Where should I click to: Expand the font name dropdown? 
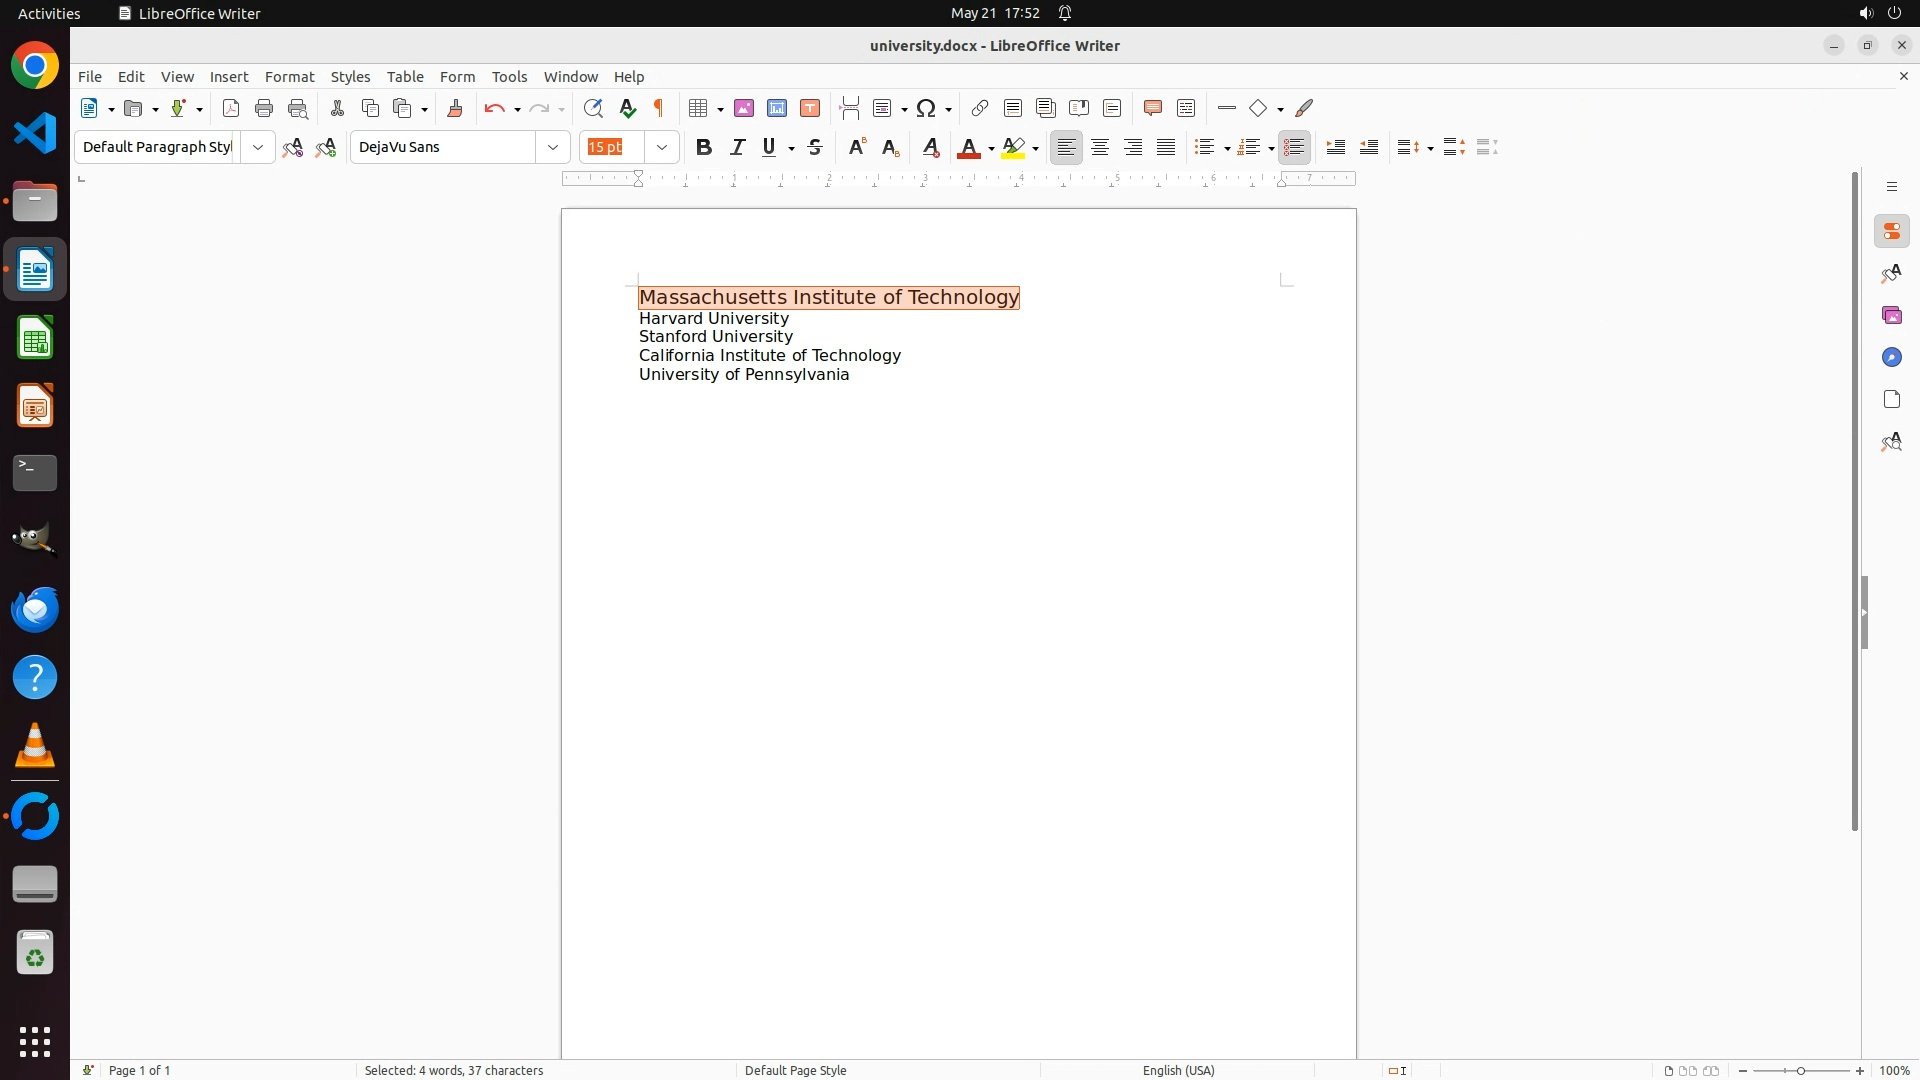point(553,147)
